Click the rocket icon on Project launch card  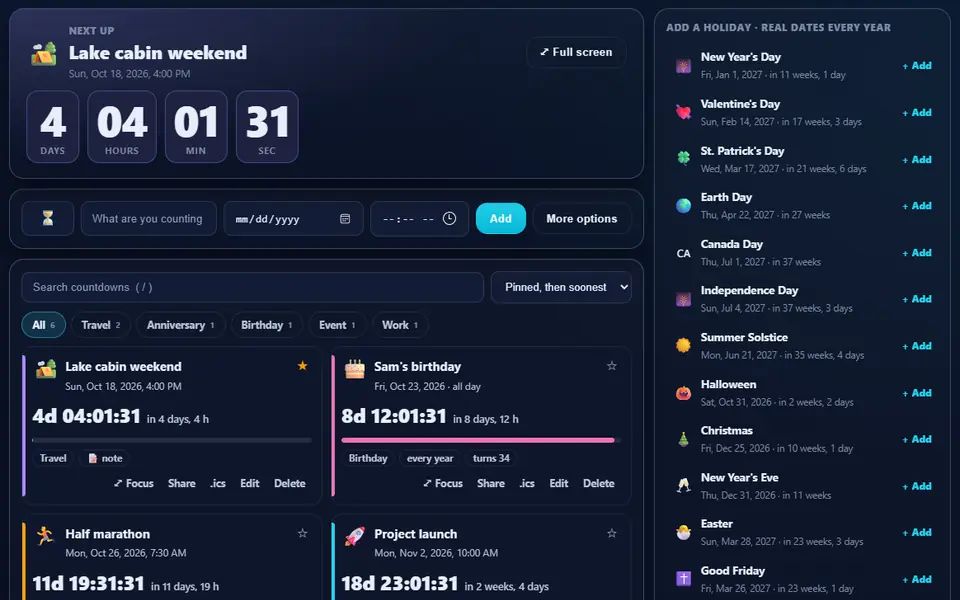[354, 536]
